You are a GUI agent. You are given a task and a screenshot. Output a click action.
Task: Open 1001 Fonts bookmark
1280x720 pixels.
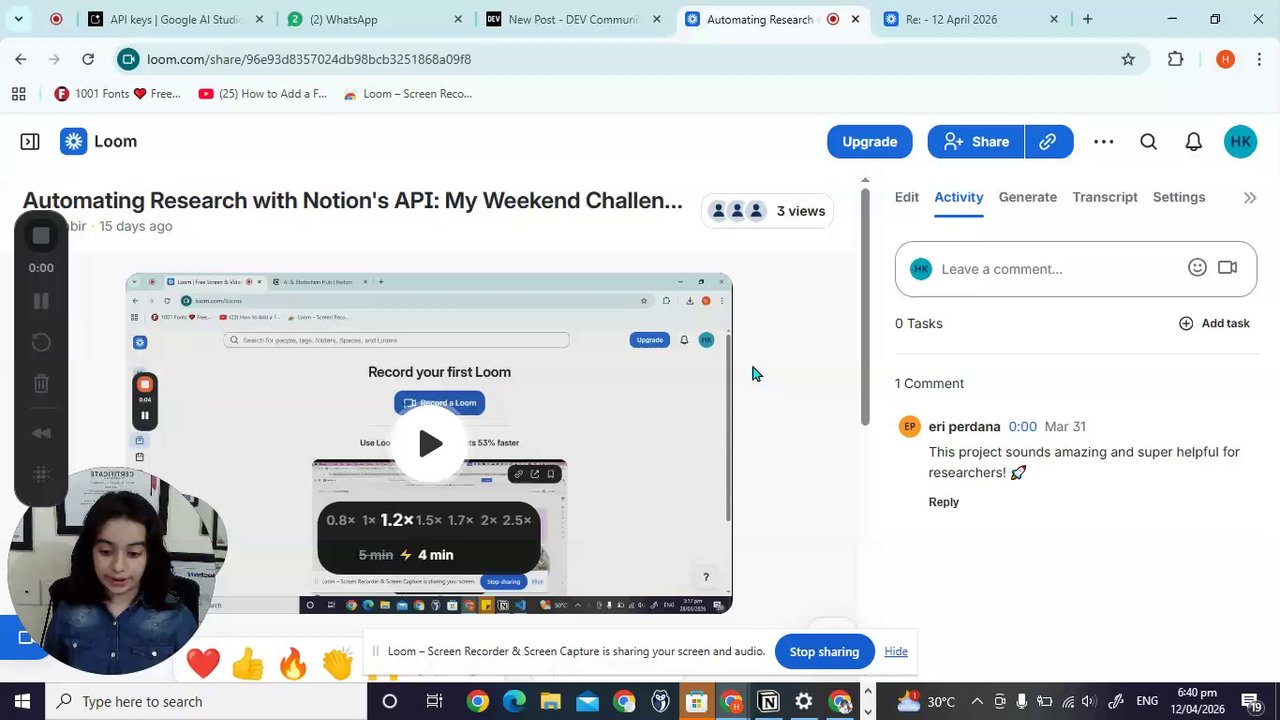pos(117,94)
